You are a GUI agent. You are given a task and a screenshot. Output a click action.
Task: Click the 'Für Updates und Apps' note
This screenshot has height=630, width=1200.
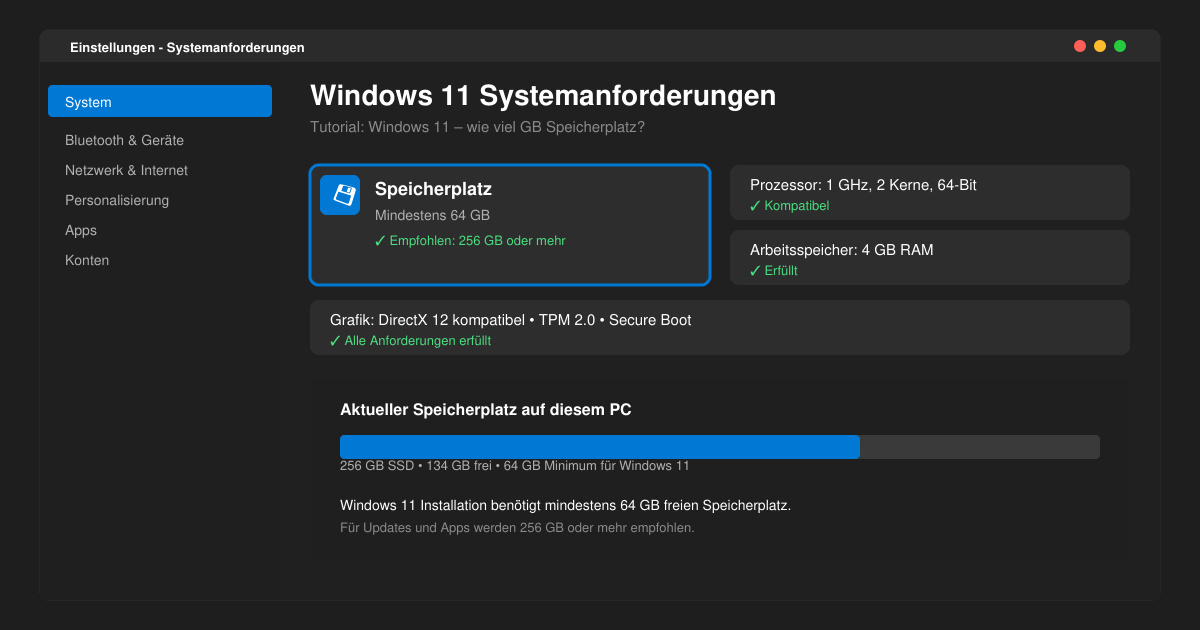[517, 528]
